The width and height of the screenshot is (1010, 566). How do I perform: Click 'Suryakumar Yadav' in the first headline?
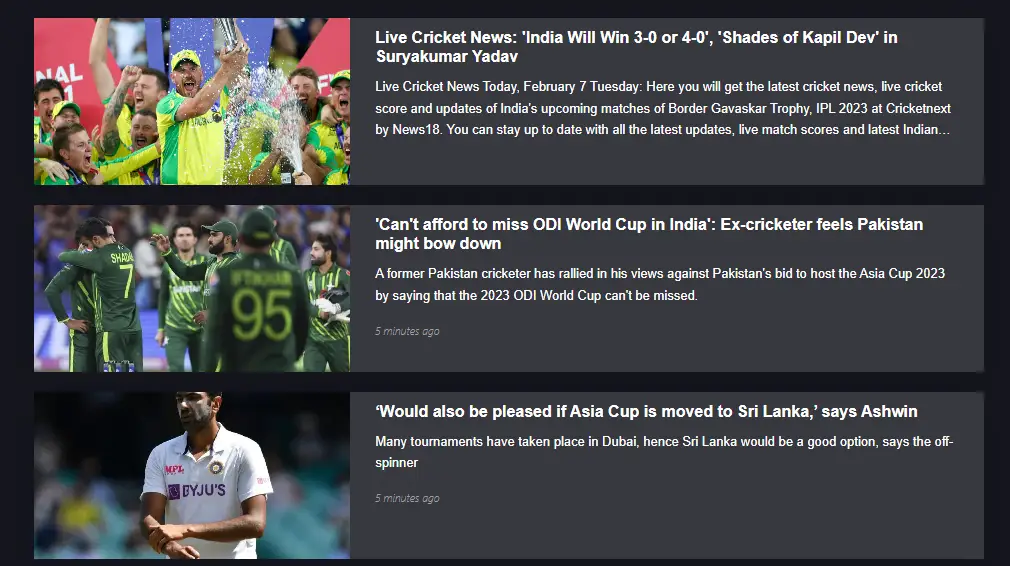(447, 57)
